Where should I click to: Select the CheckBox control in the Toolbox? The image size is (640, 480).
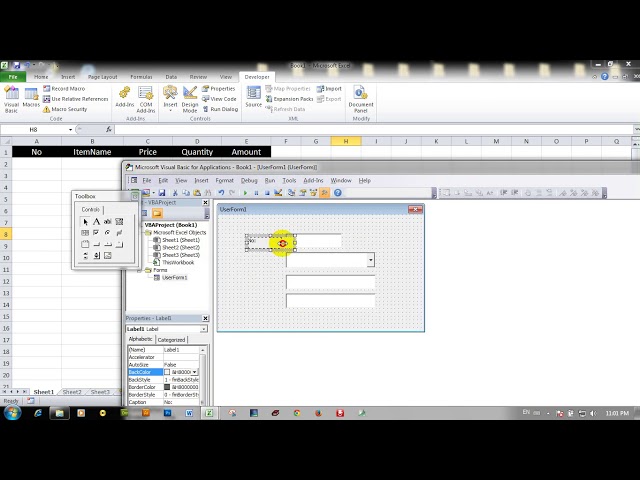[96, 233]
